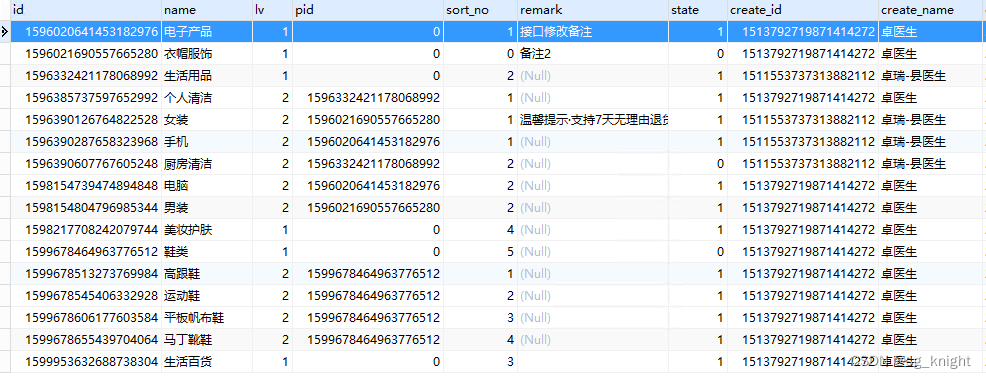Click the id column header

86,9
